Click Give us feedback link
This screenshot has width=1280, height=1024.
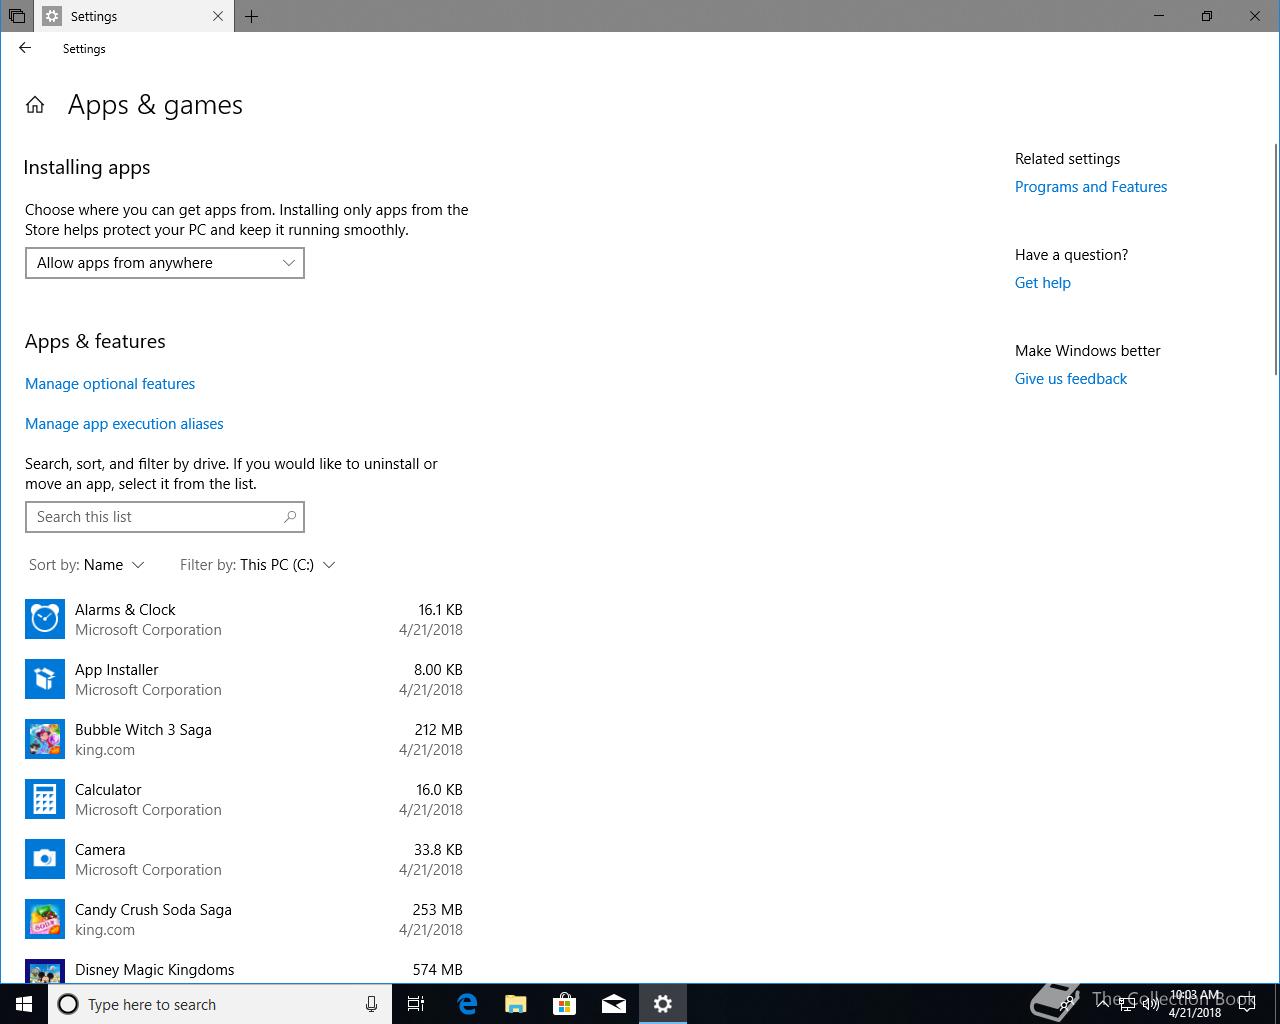click(1071, 379)
